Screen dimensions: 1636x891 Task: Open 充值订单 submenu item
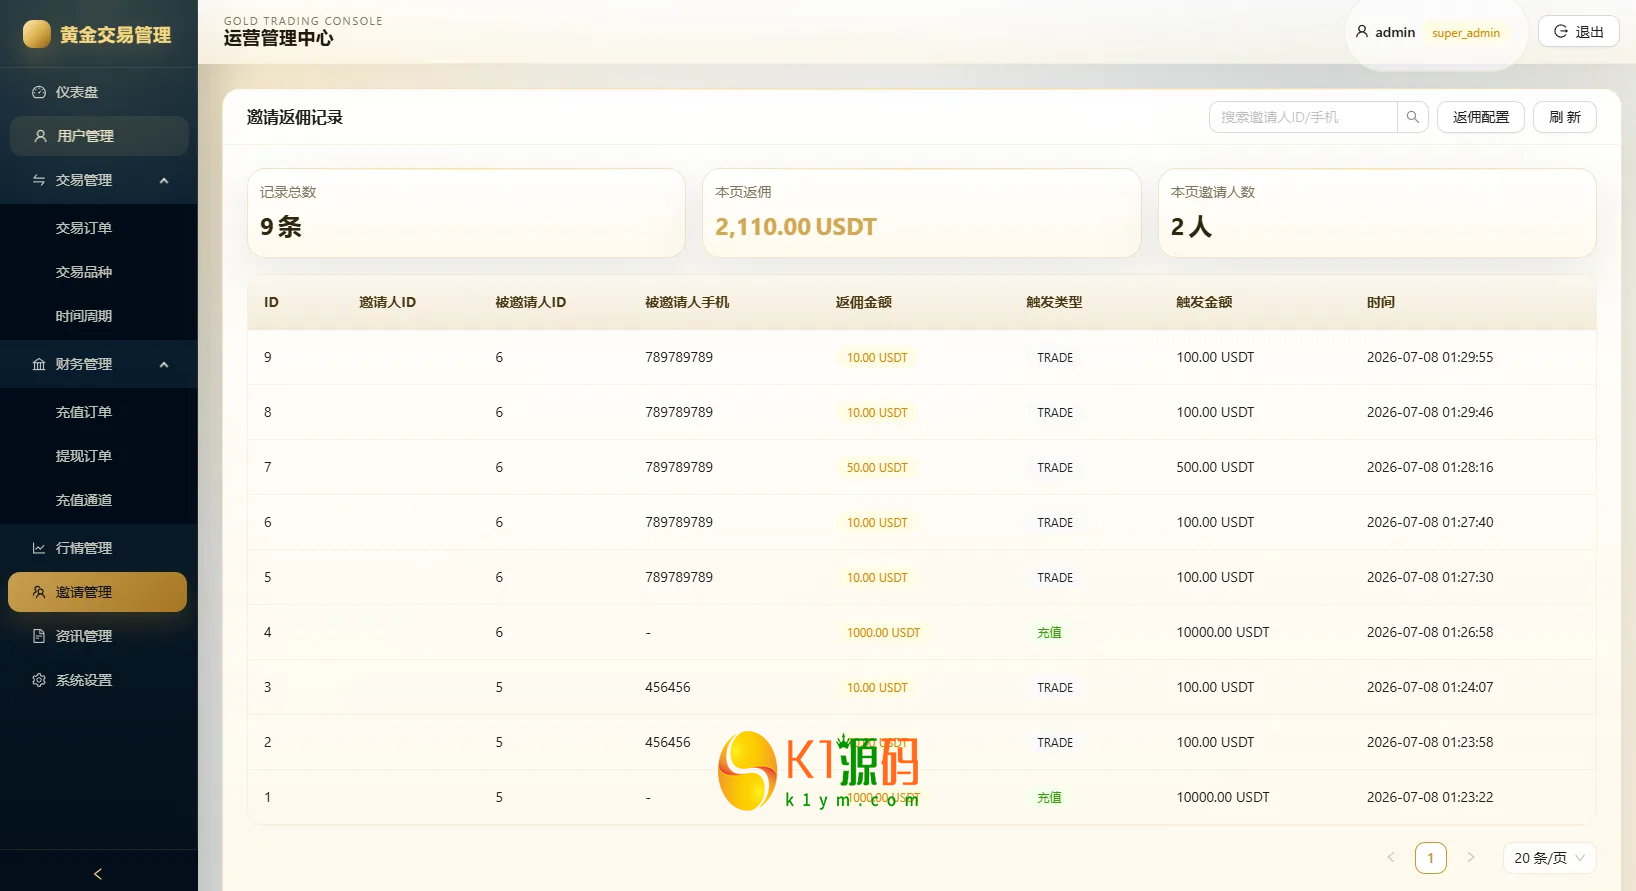pyautogui.click(x=99, y=412)
